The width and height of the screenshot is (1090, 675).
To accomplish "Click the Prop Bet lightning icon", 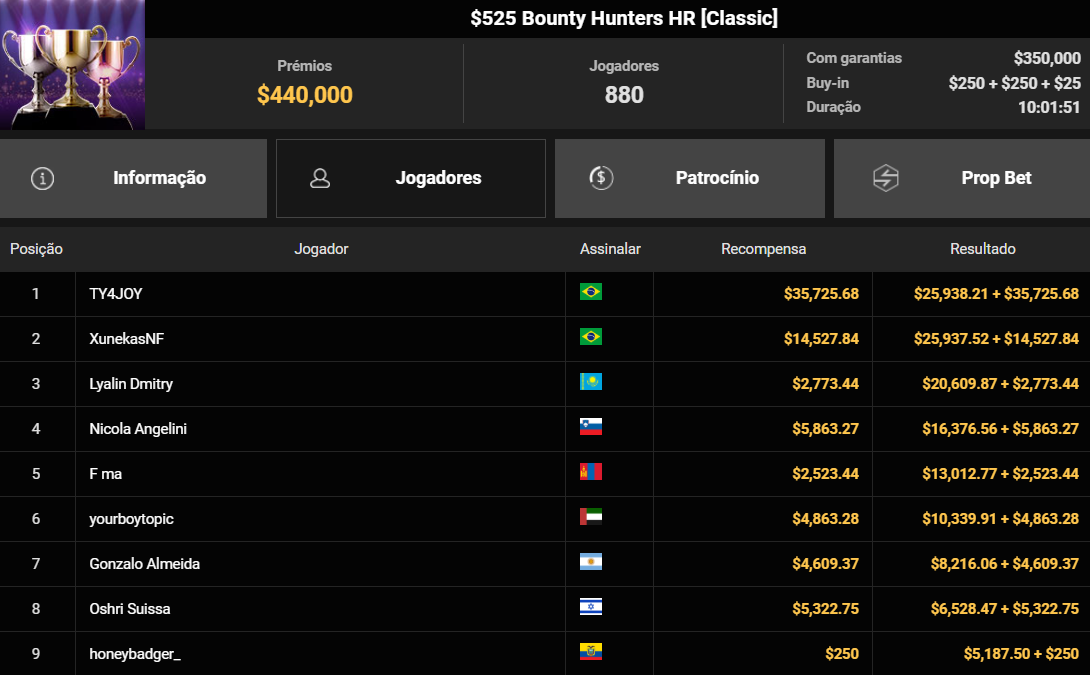I will 884,177.
